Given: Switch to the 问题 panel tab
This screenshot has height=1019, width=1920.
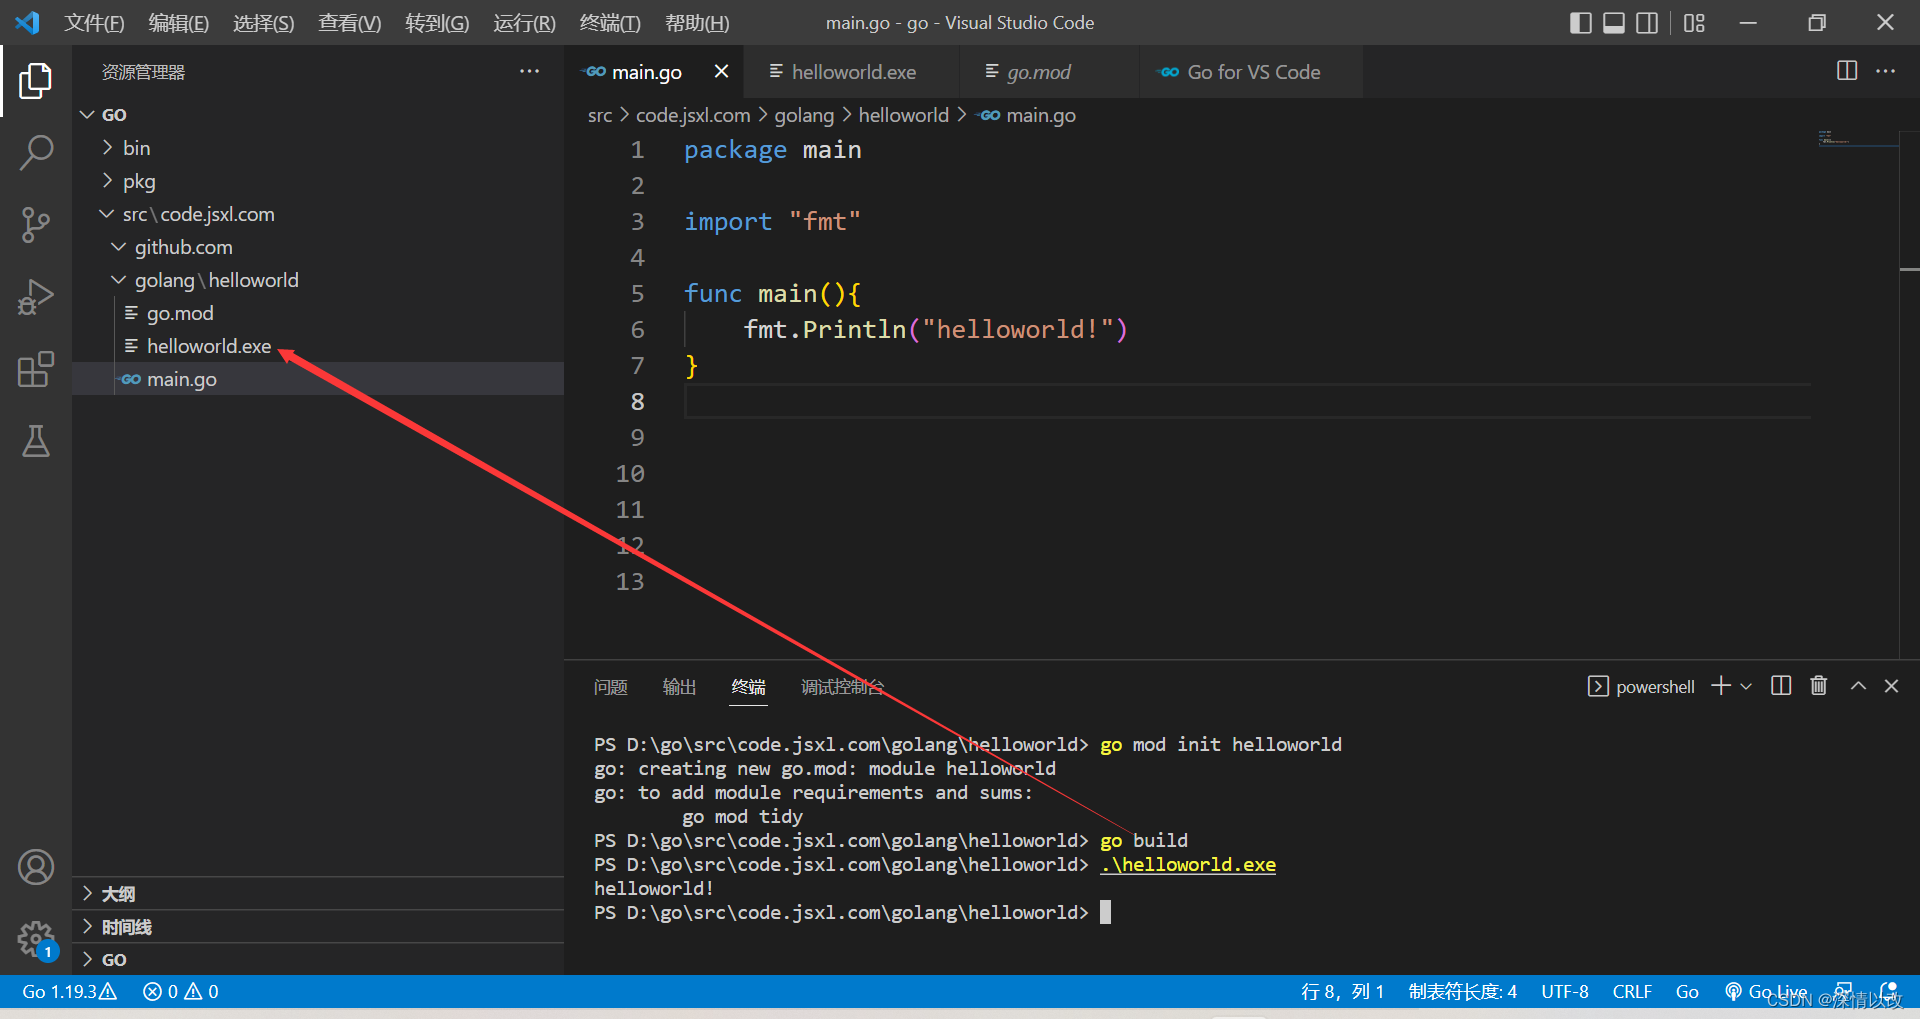Looking at the screenshot, I should pyautogui.click(x=610, y=687).
